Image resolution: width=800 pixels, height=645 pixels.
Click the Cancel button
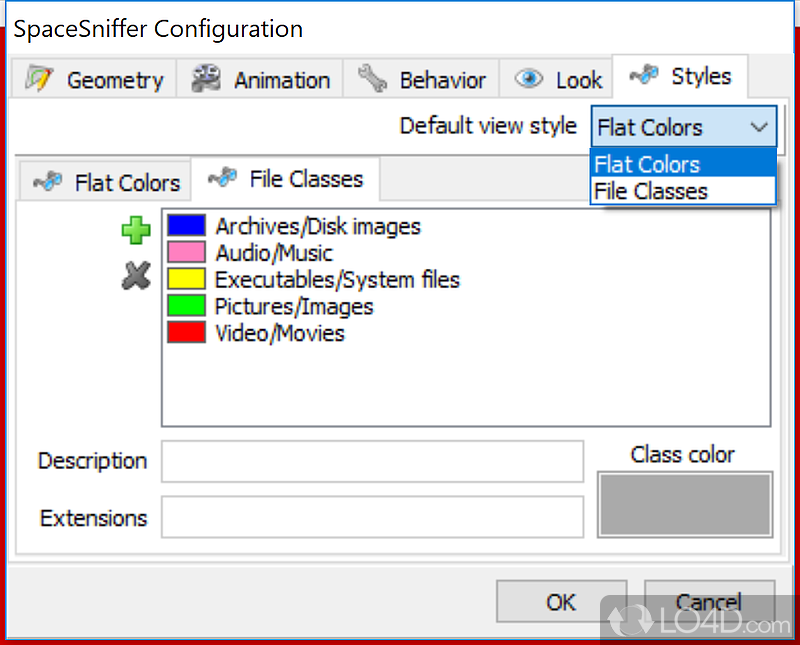(x=709, y=602)
